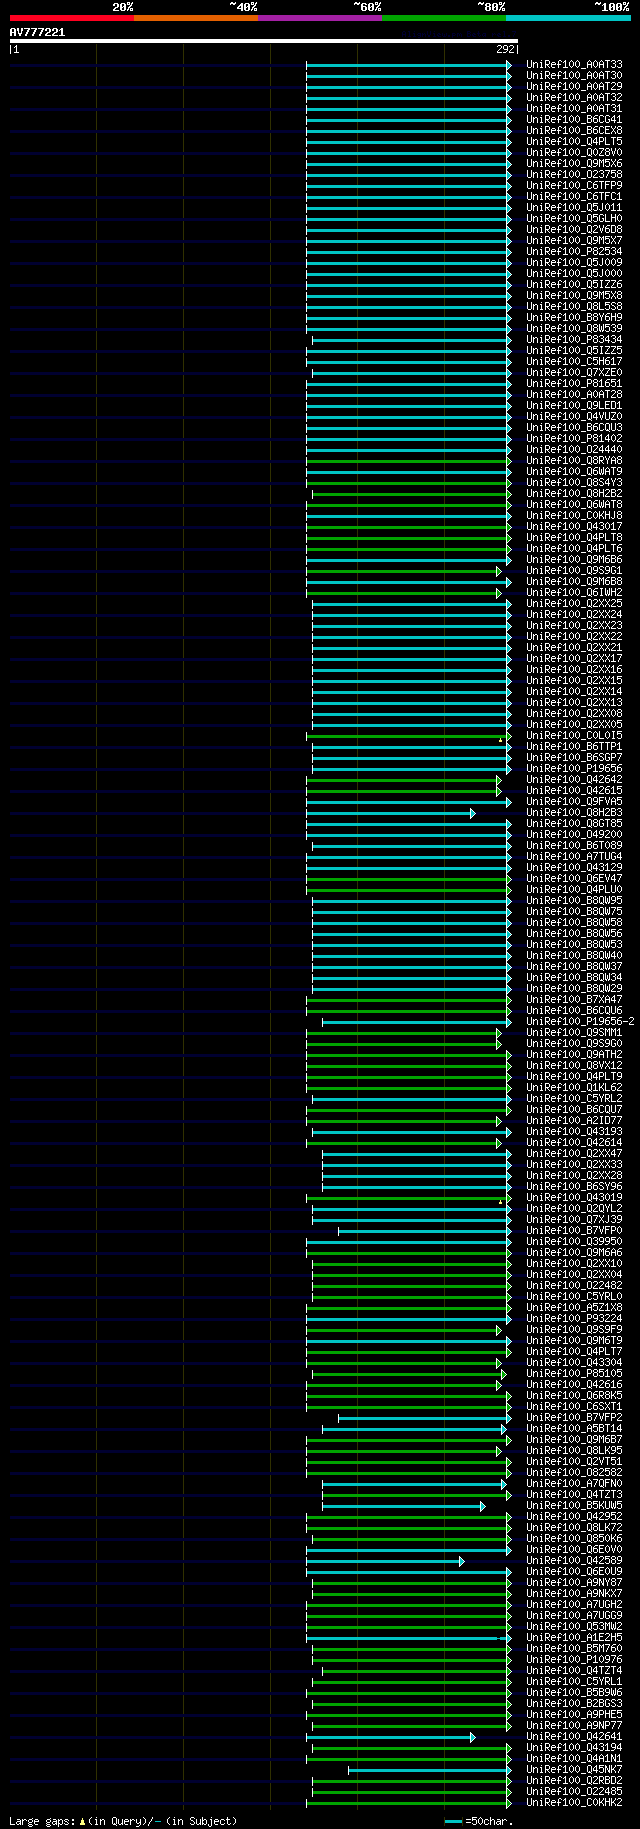Image resolution: width=640 pixels, height=1829 pixels.
Task: Select the UniRef100_Q42642 label
Action: click(574, 780)
